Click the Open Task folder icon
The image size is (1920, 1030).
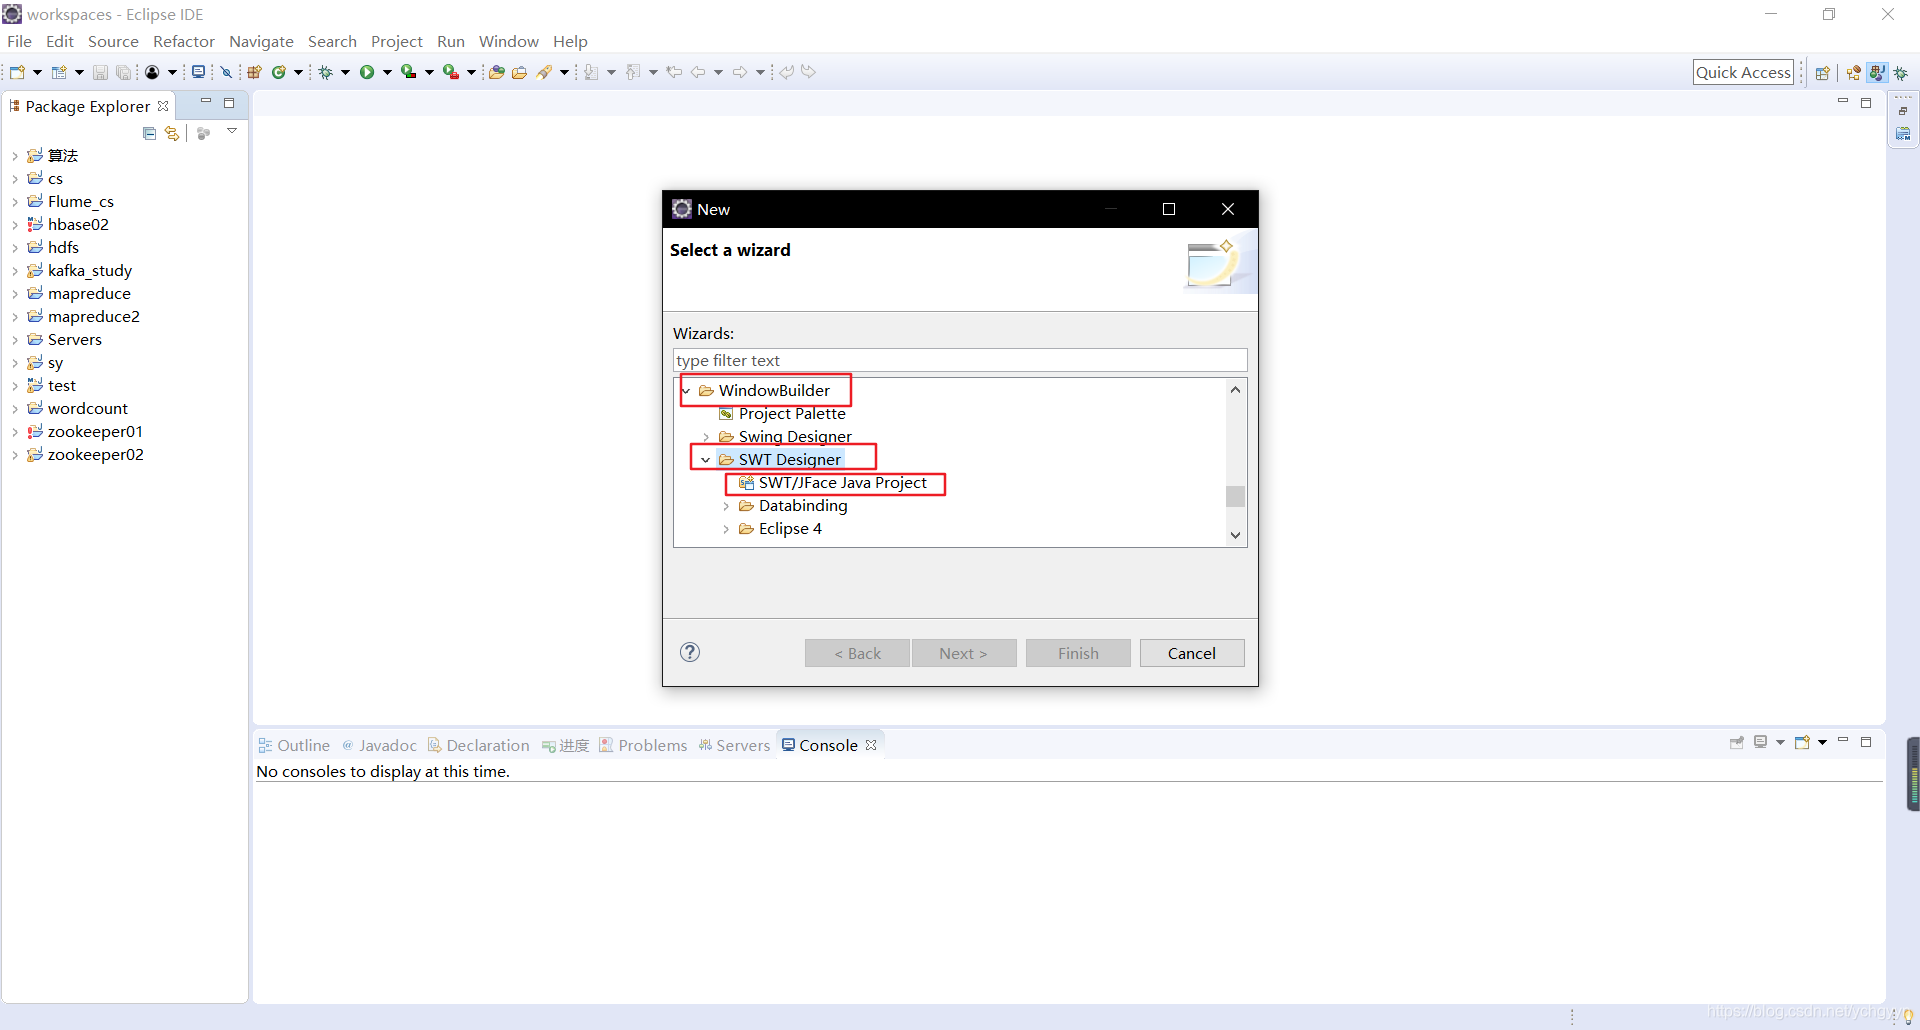coord(519,72)
